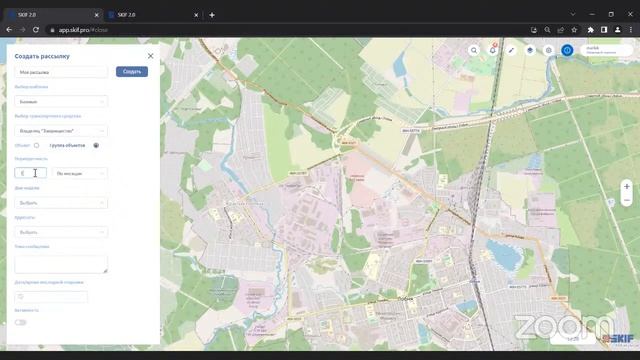
Task: Click the blue info circle icon
Action: 567,50
